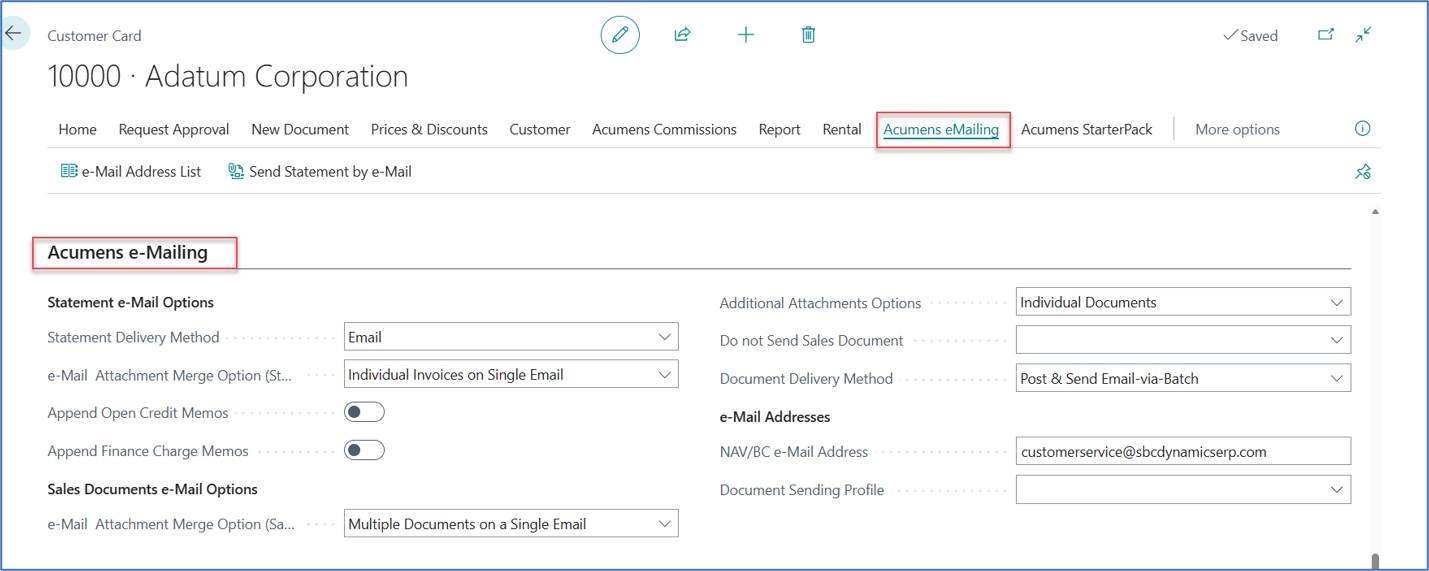Open Acumens Commissions menu
Image resolution: width=1429 pixels, height=571 pixels.
(x=664, y=129)
